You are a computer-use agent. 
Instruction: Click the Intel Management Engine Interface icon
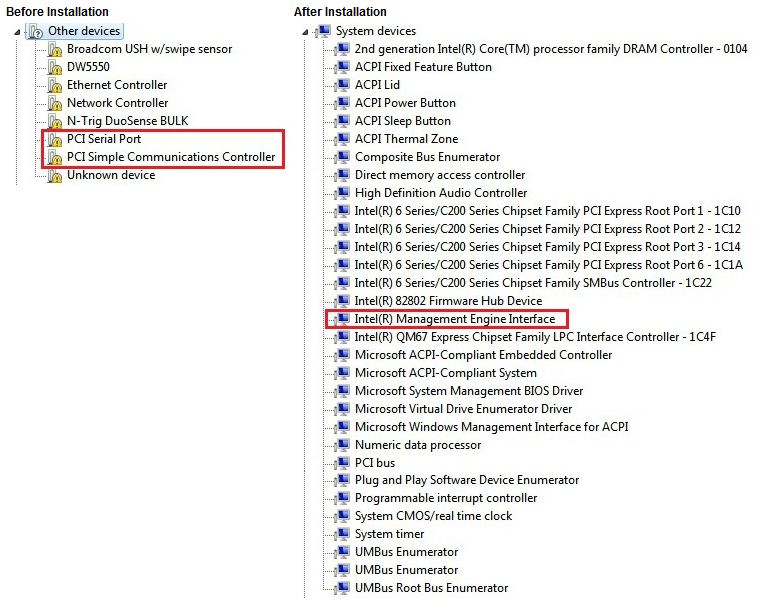pos(342,319)
